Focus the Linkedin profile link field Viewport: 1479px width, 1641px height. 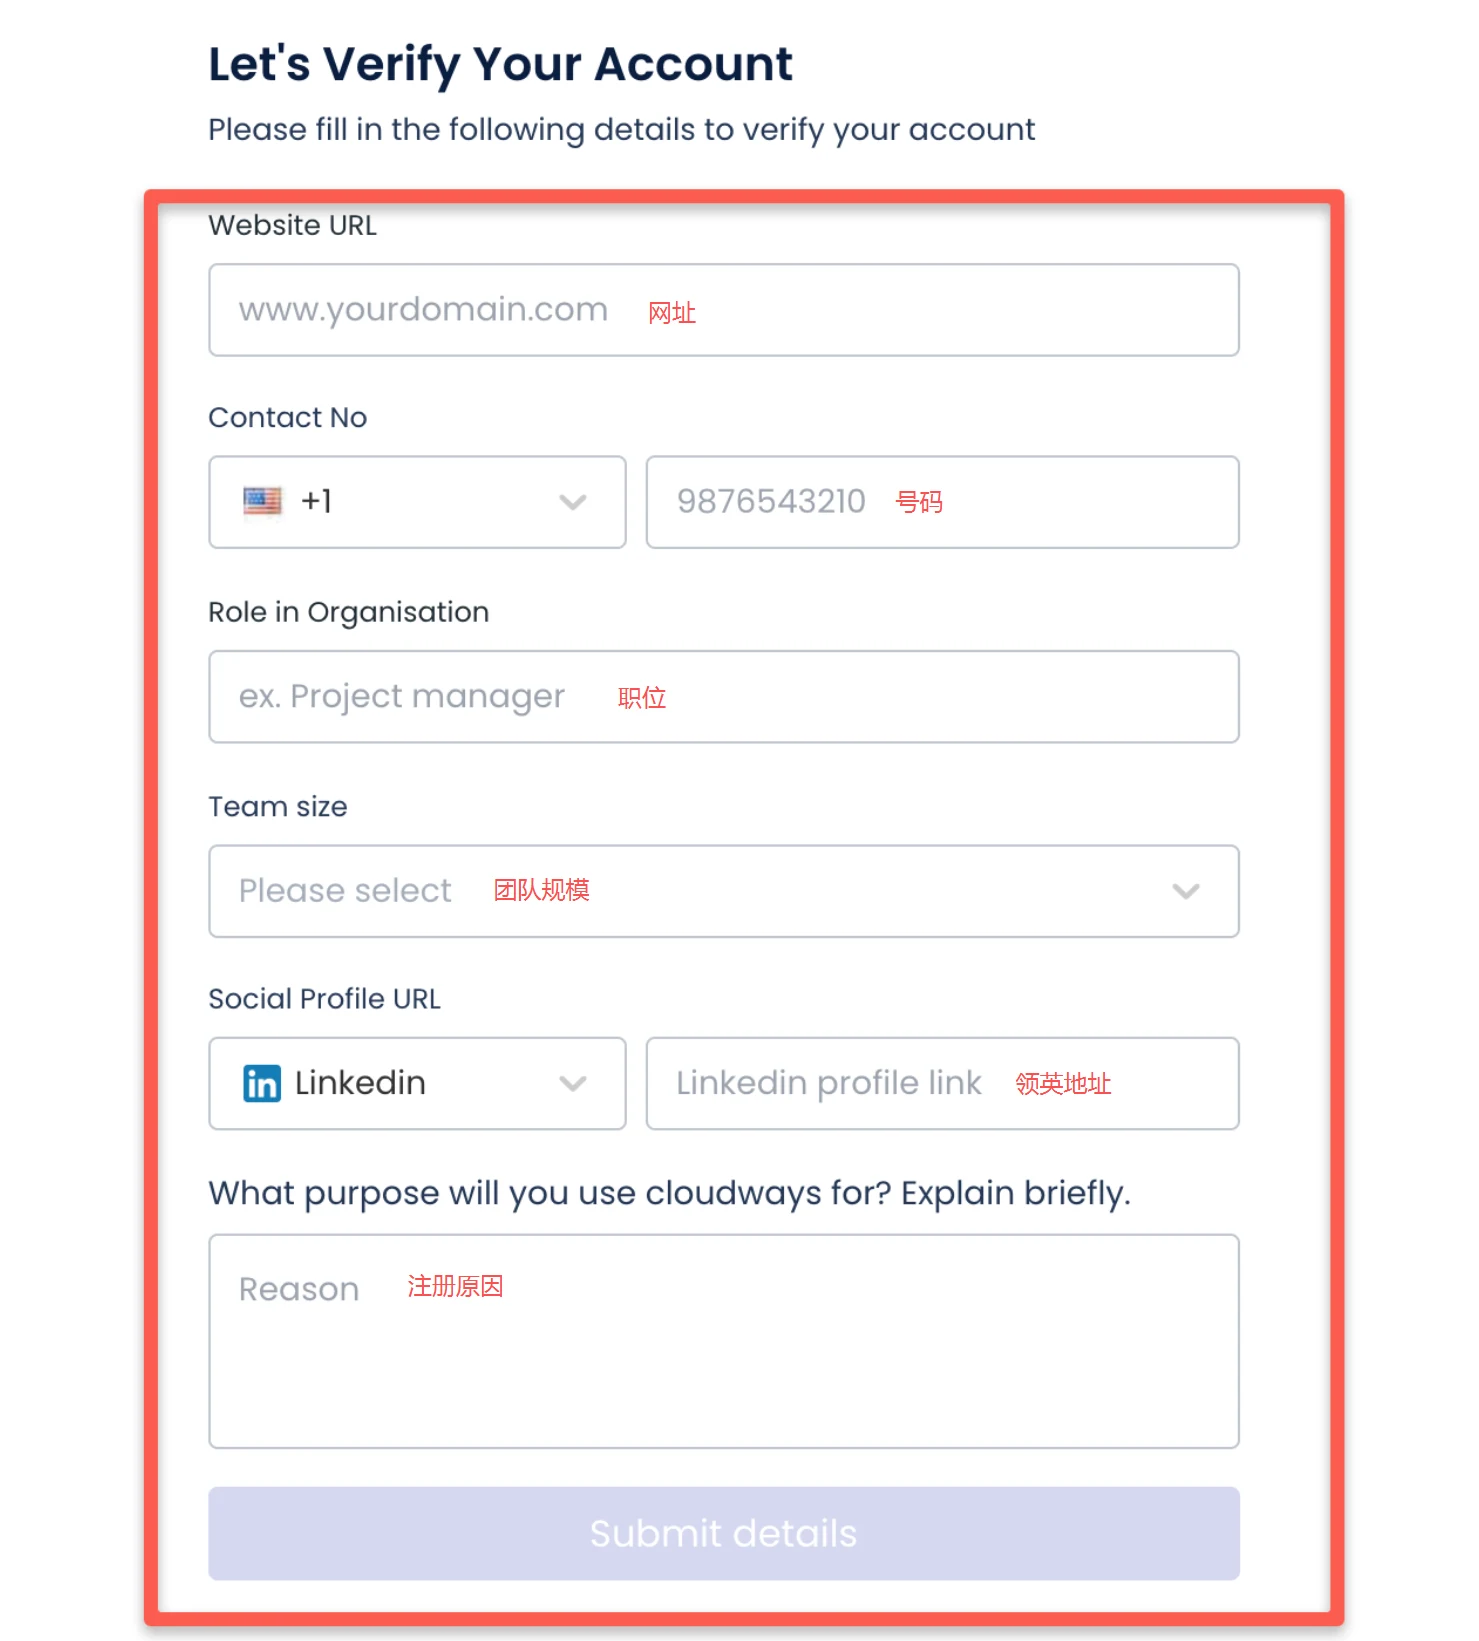tap(941, 1083)
